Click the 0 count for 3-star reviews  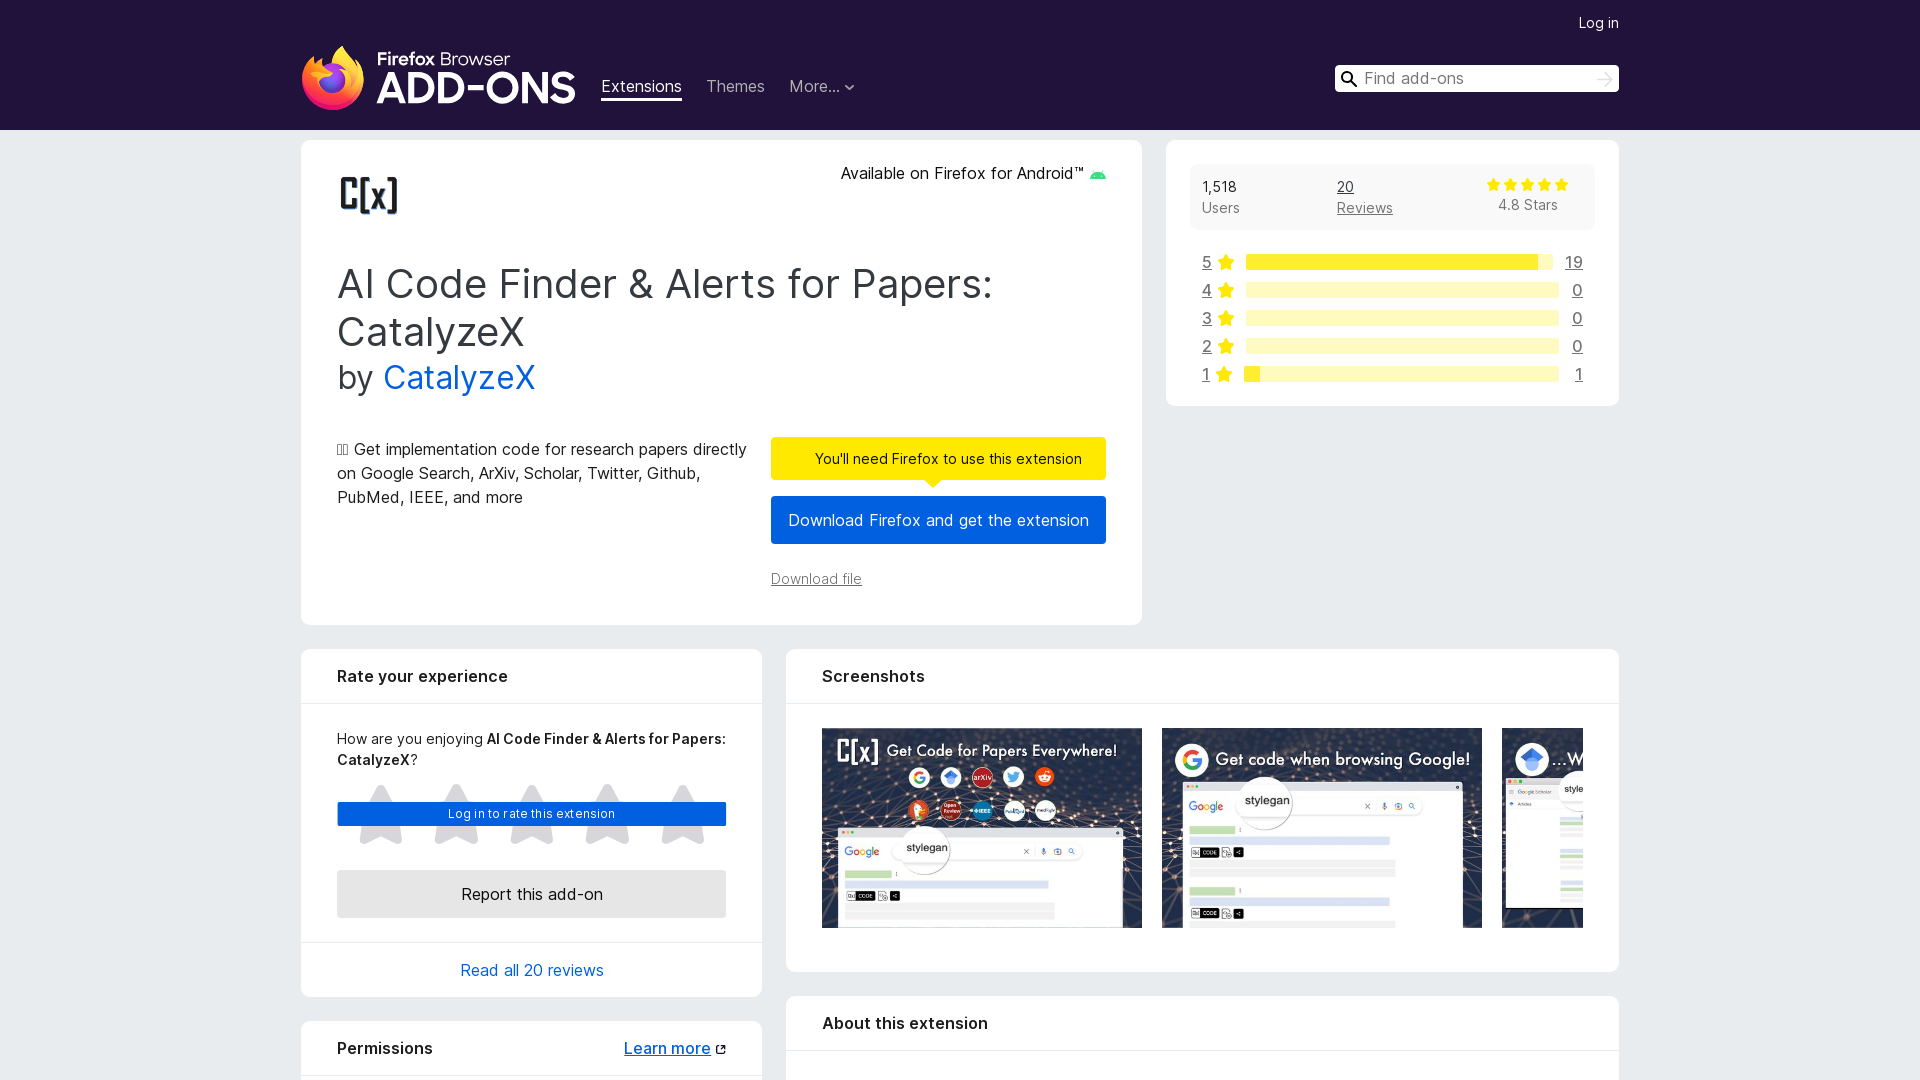(1577, 318)
